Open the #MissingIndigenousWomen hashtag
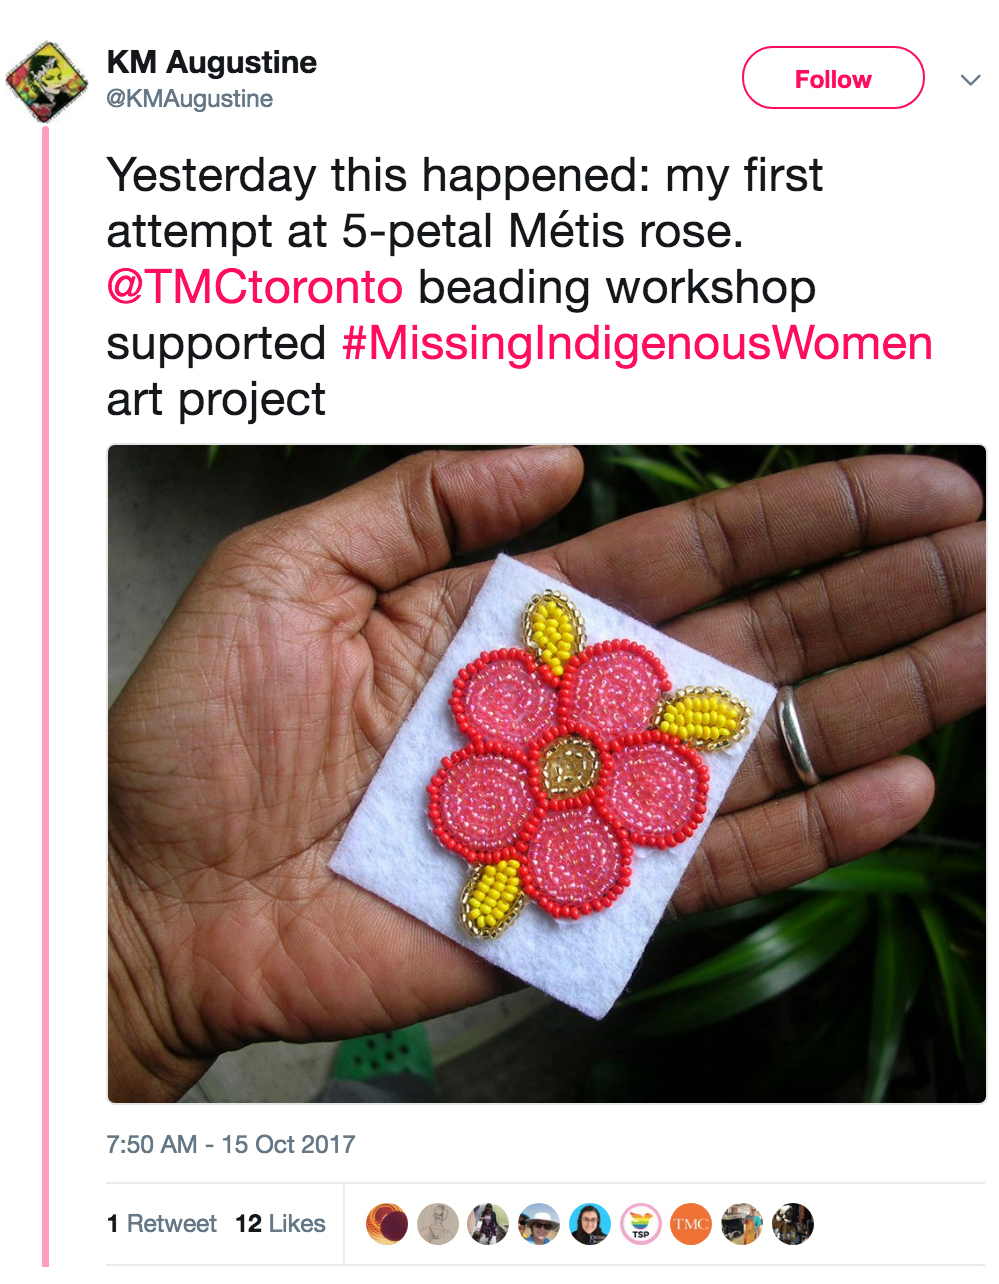The width and height of the screenshot is (999, 1284). tap(637, 344)
